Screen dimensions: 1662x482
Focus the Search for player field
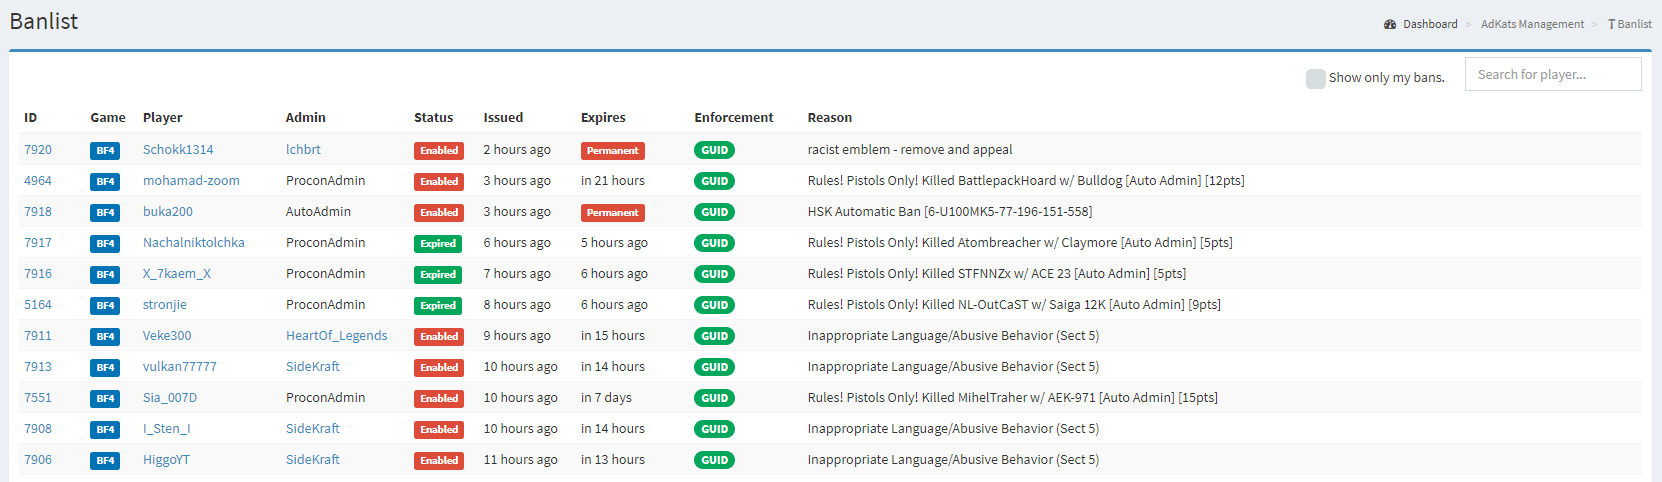click(x=1553, y=74)
